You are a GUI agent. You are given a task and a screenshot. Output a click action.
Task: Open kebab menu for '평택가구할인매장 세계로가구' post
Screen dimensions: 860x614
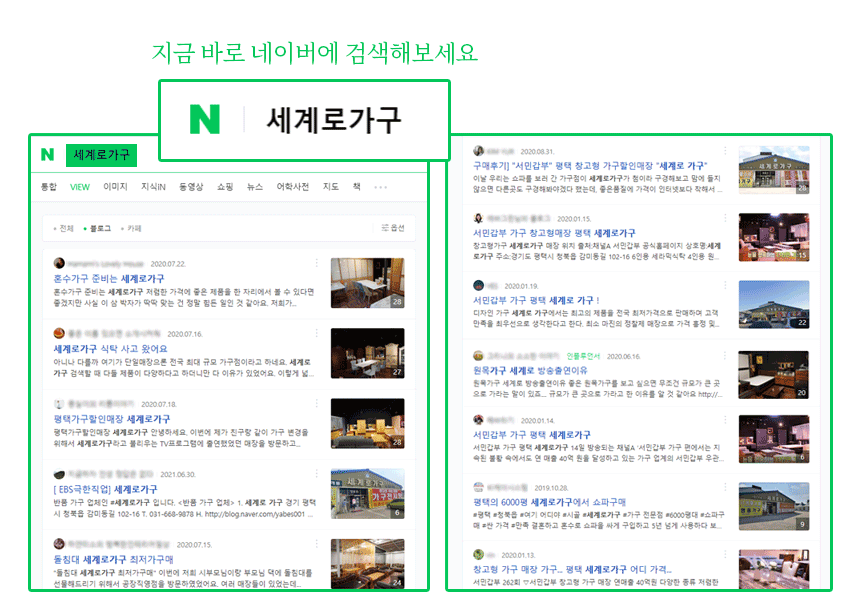point(316,404)
